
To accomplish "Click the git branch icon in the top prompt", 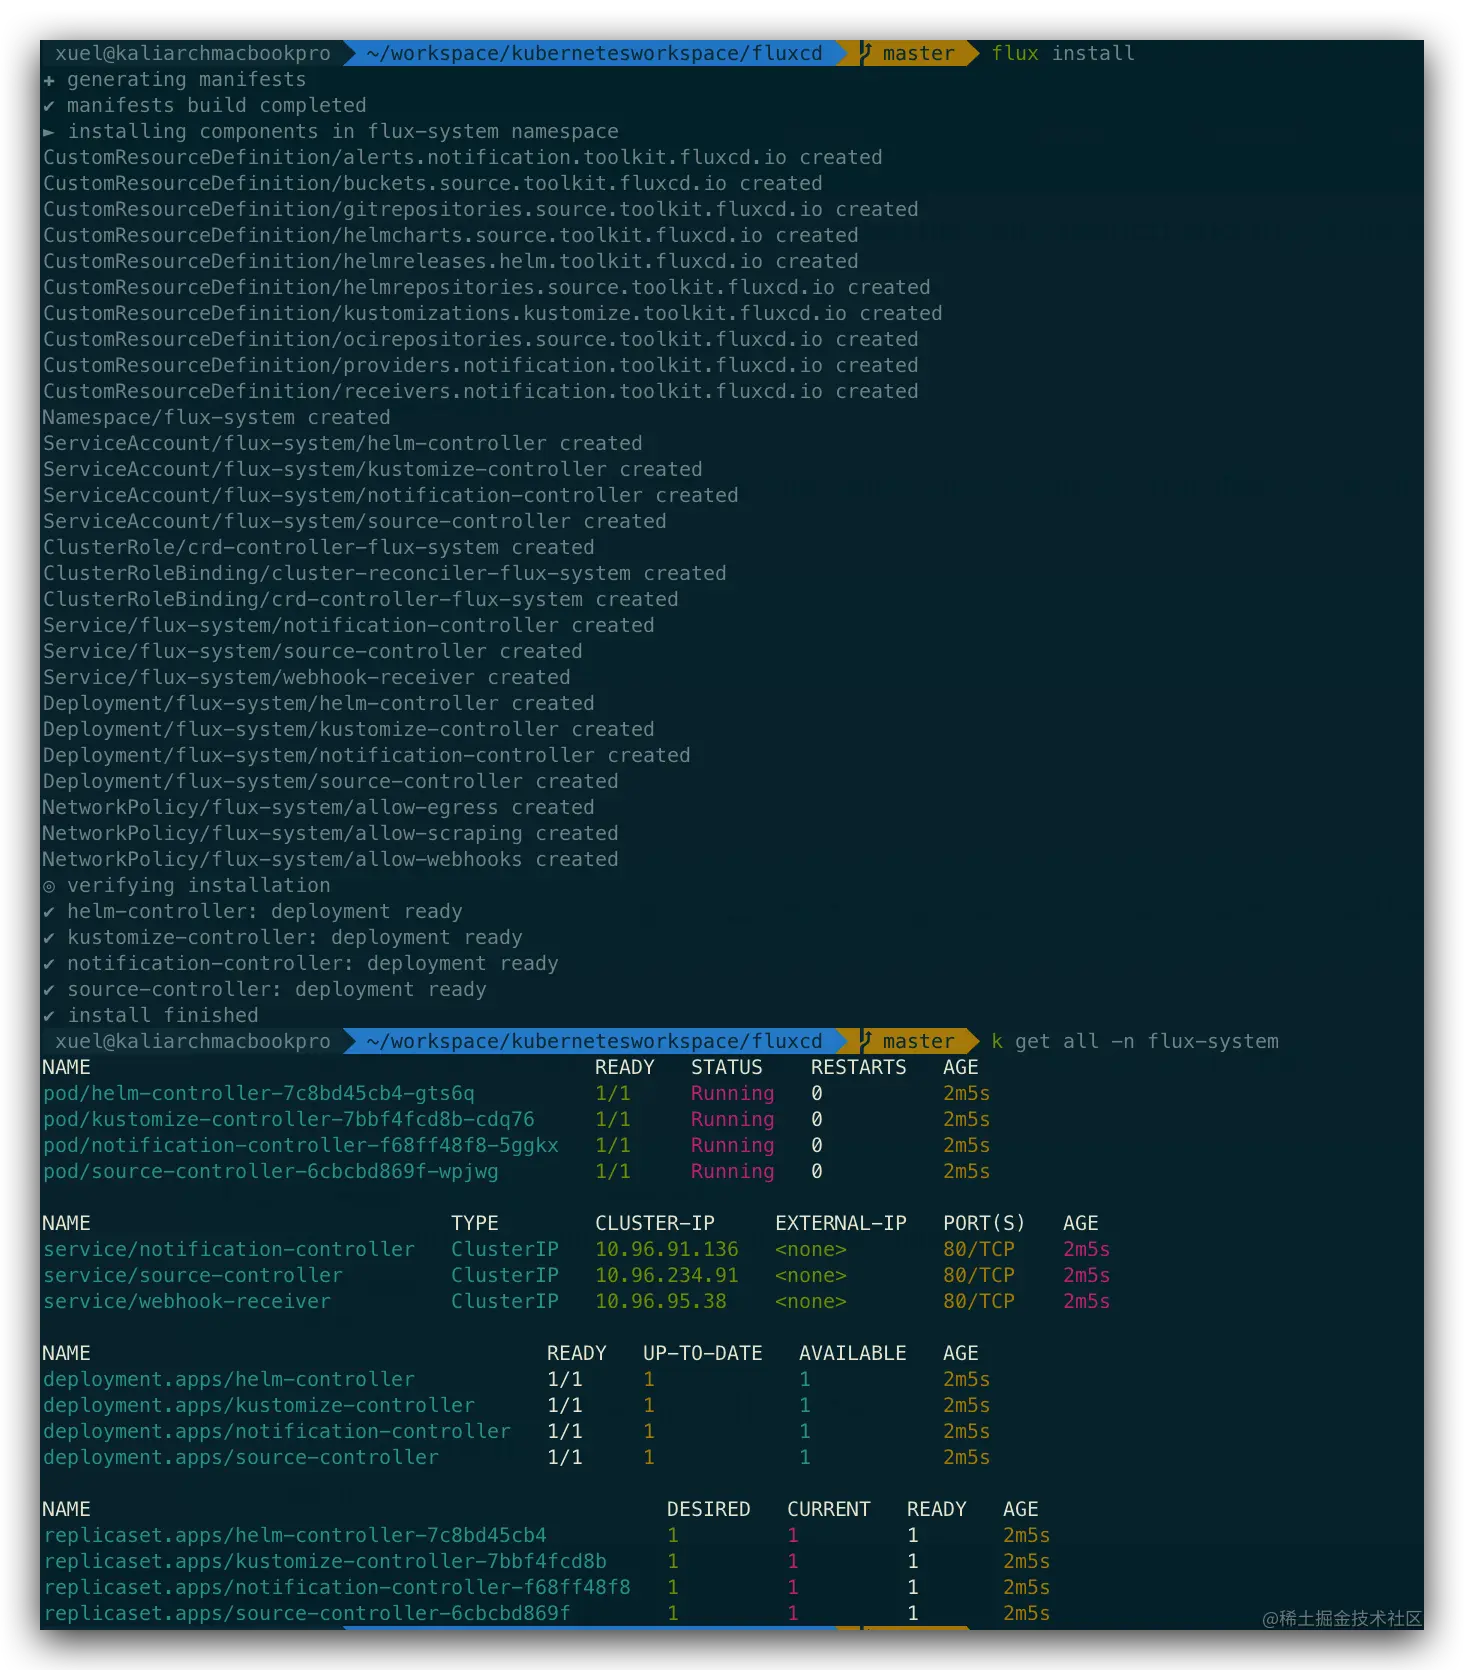I will click(x=866, y=53).
